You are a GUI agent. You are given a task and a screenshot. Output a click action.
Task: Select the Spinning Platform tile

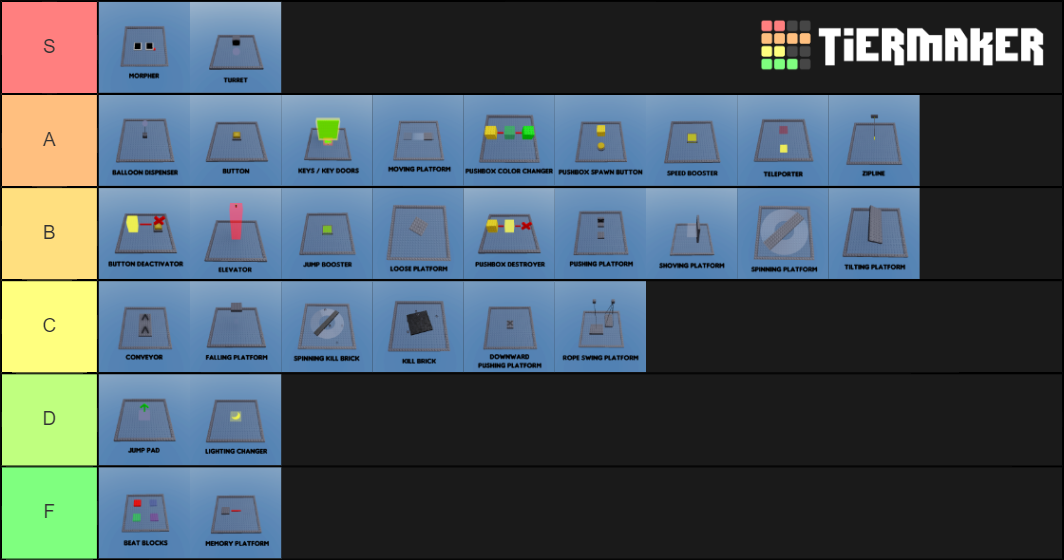(x=783, y=234)
